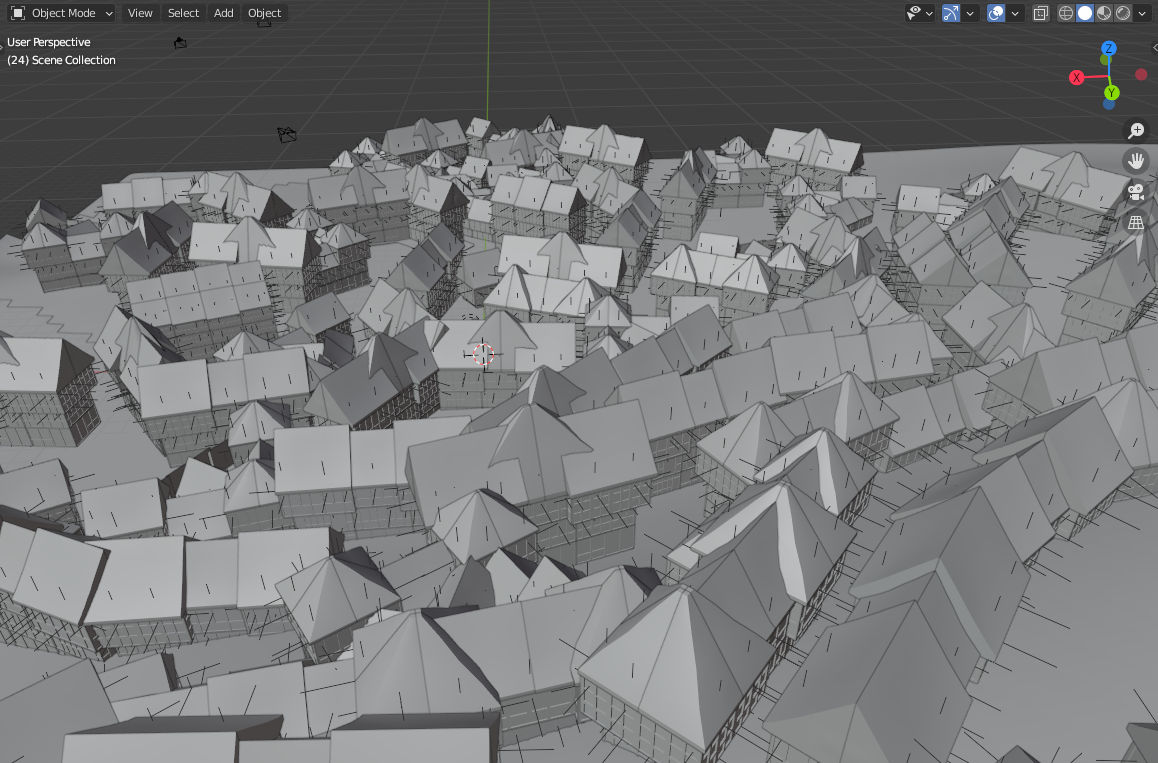The image size is (1158, 763).
Task: Toggle the Show Overlays button
Action: click(996, 13)
